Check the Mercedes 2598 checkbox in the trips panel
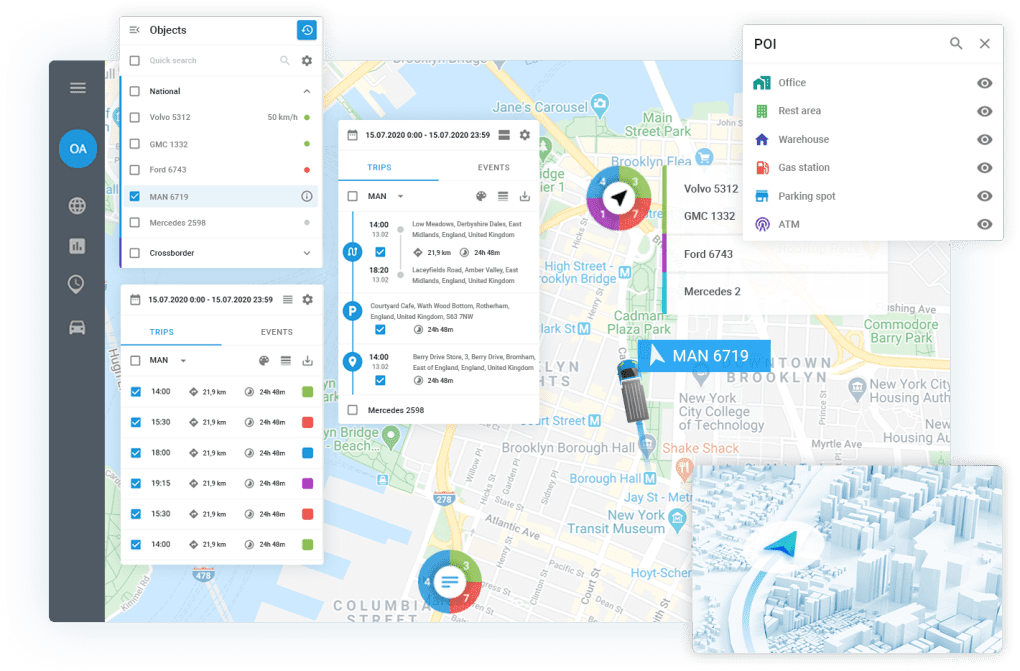The width and height of the screenshot is (1020, 671). pos(355,409)
